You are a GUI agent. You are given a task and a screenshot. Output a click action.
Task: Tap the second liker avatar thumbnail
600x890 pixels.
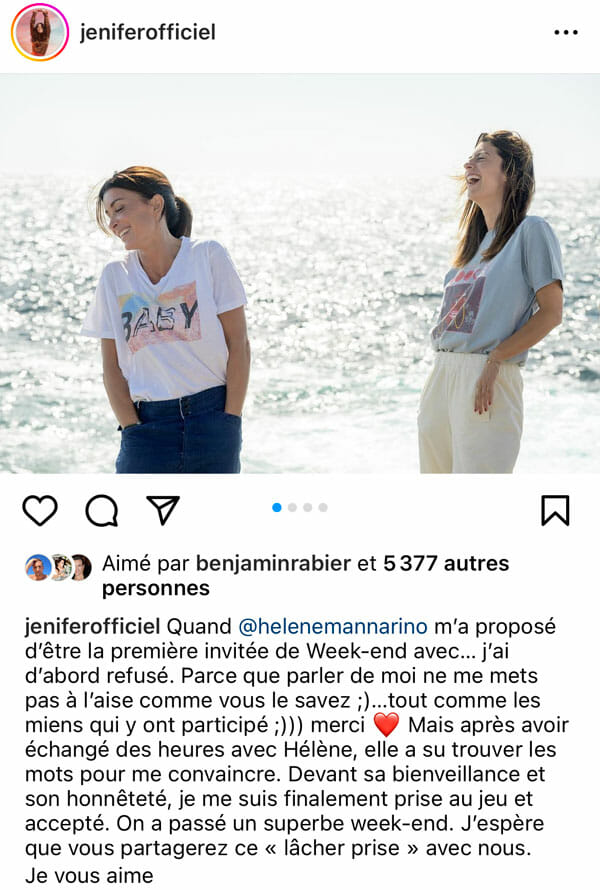(60, 567)
